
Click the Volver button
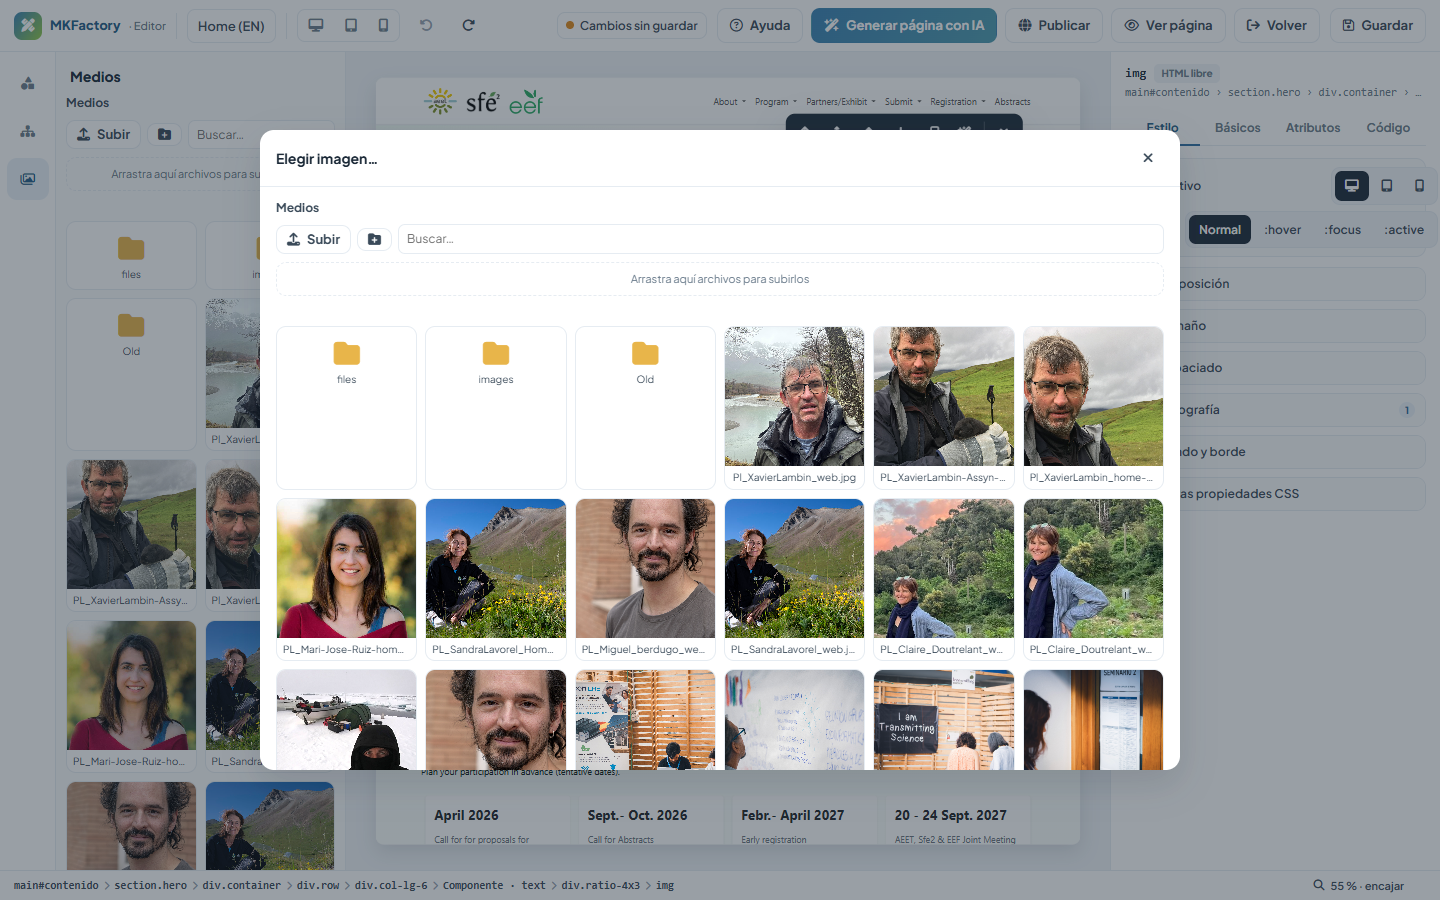(x=1277, y=26)
